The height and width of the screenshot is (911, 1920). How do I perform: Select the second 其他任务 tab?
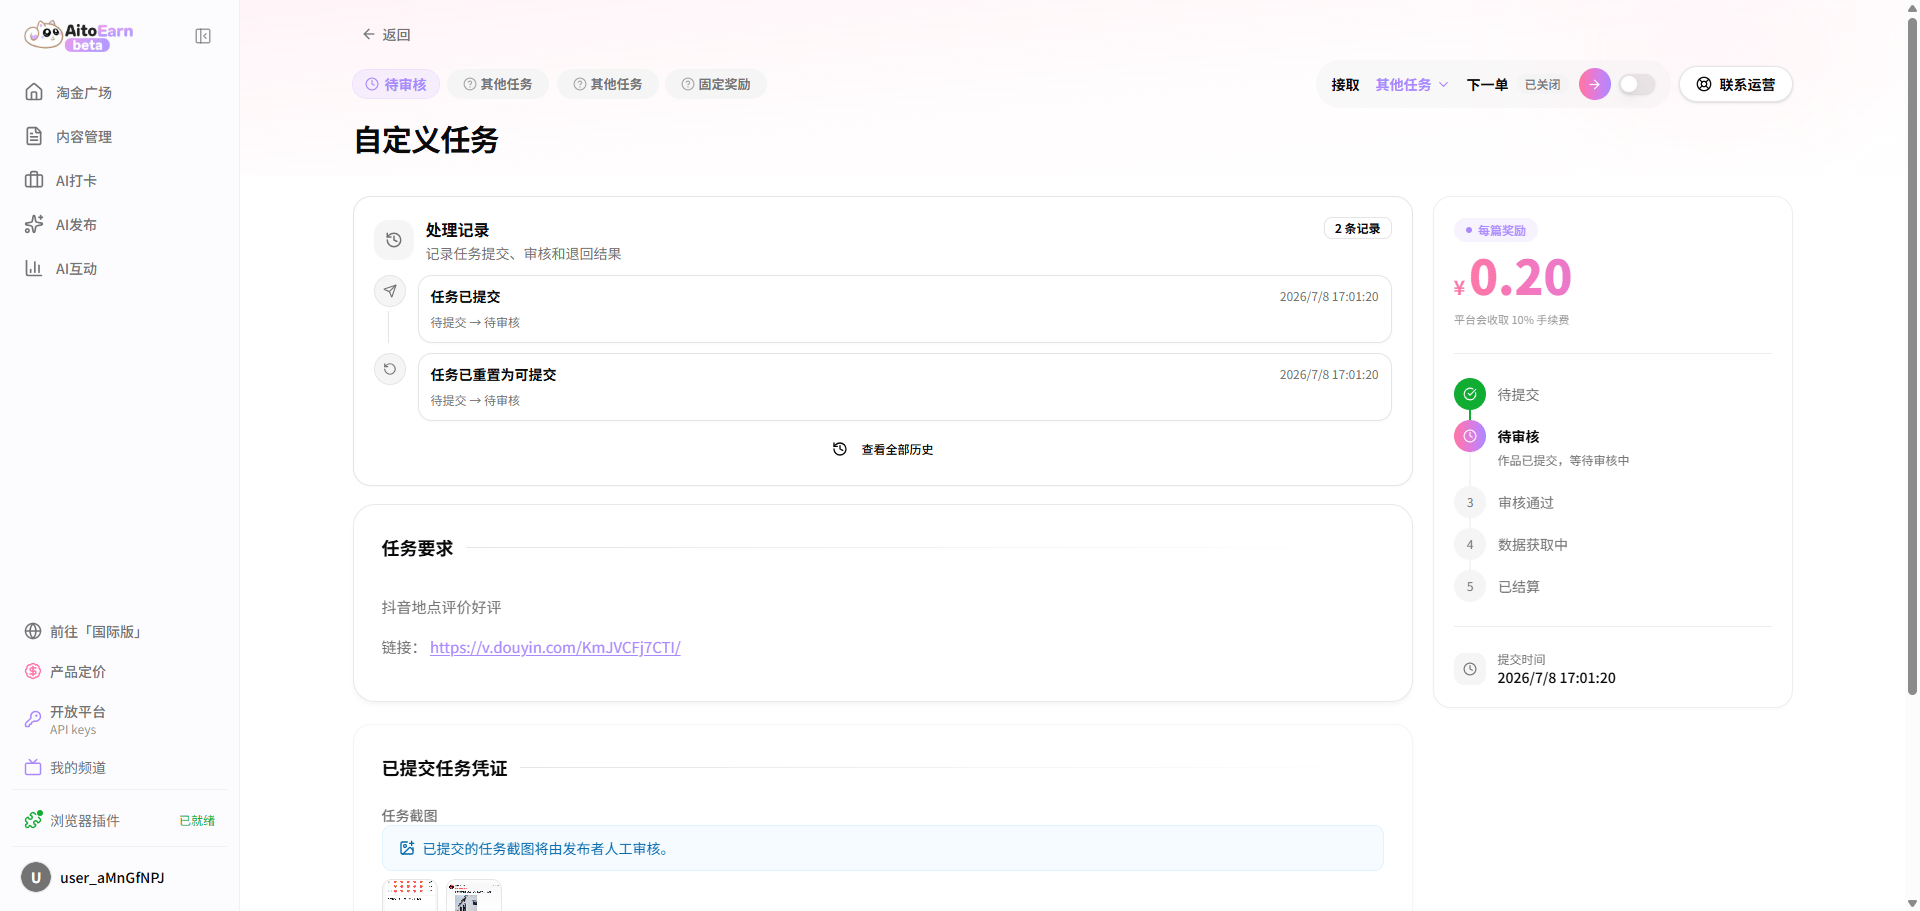608,84
